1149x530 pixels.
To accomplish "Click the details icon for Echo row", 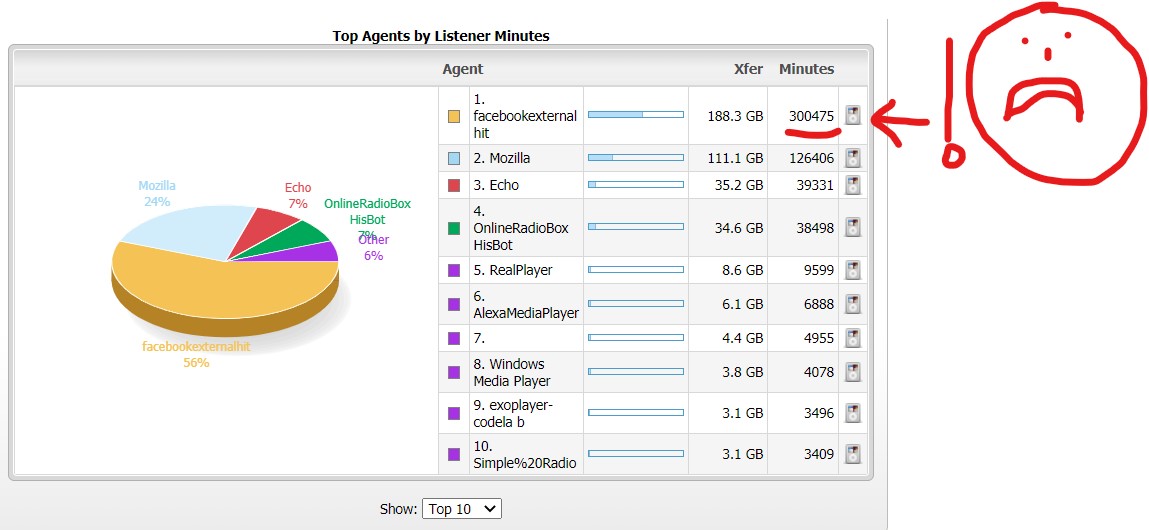I will (852, 185).
